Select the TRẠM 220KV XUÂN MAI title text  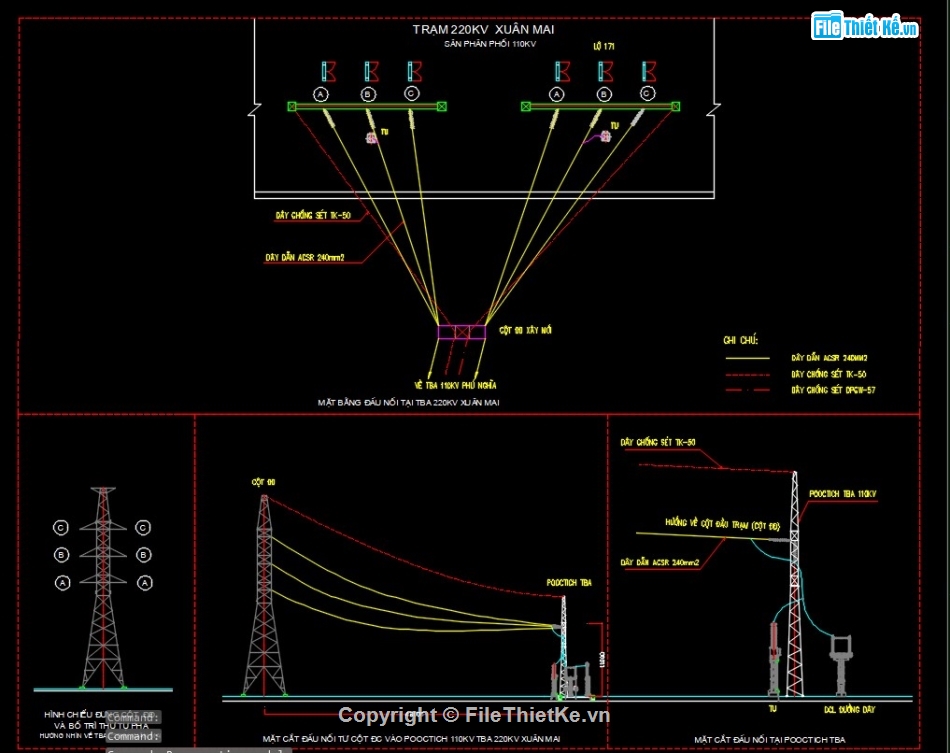483,29
